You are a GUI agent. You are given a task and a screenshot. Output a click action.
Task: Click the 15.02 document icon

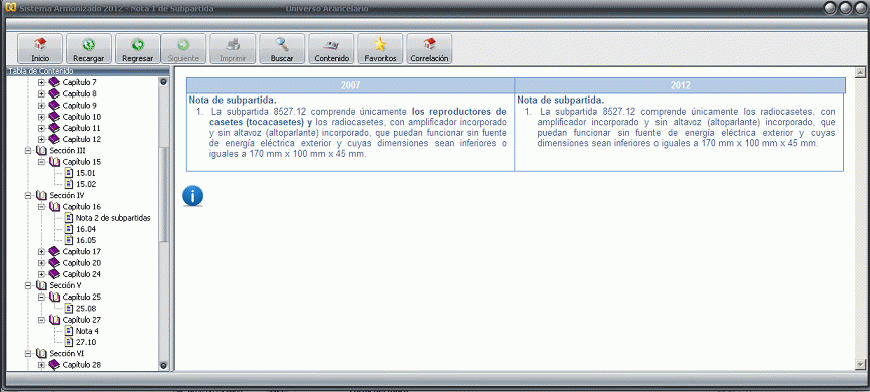point(69,184)
